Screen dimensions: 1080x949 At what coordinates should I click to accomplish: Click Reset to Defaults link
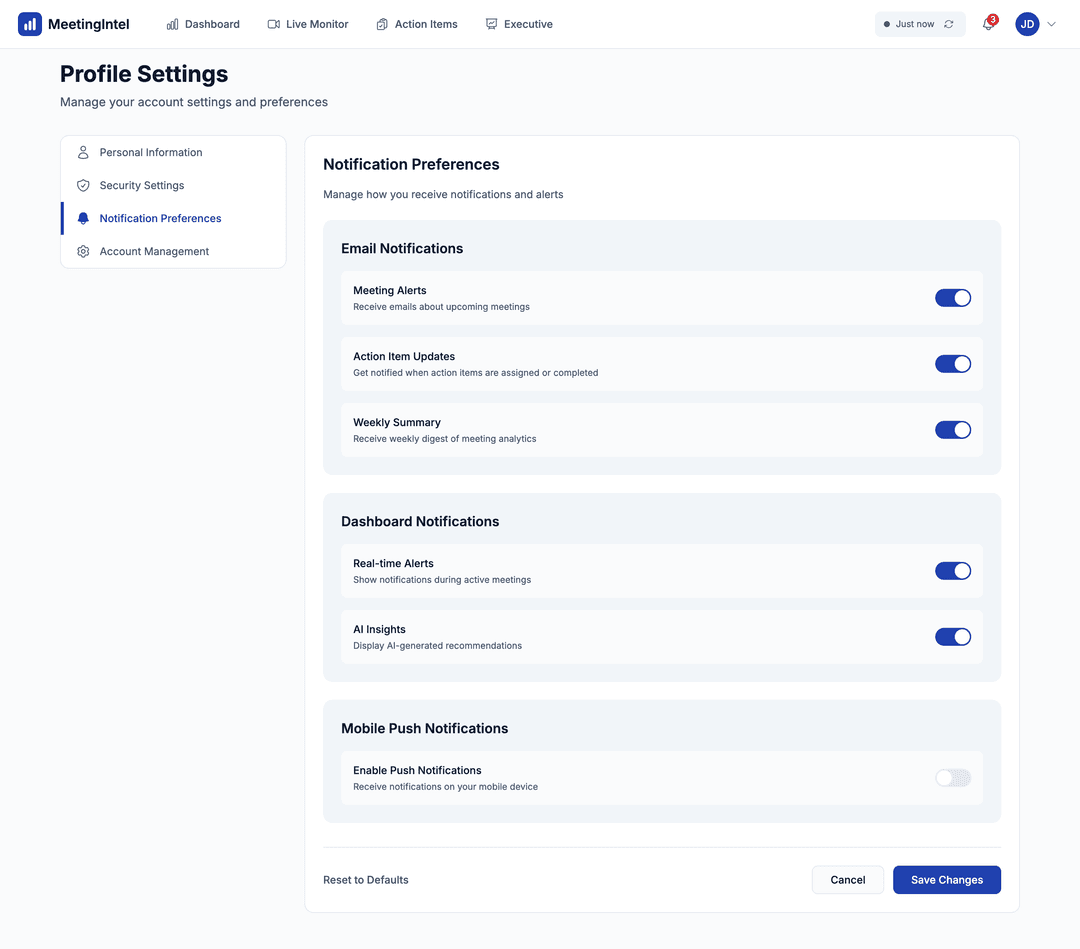pyautogui.click(x=366, y=880)
